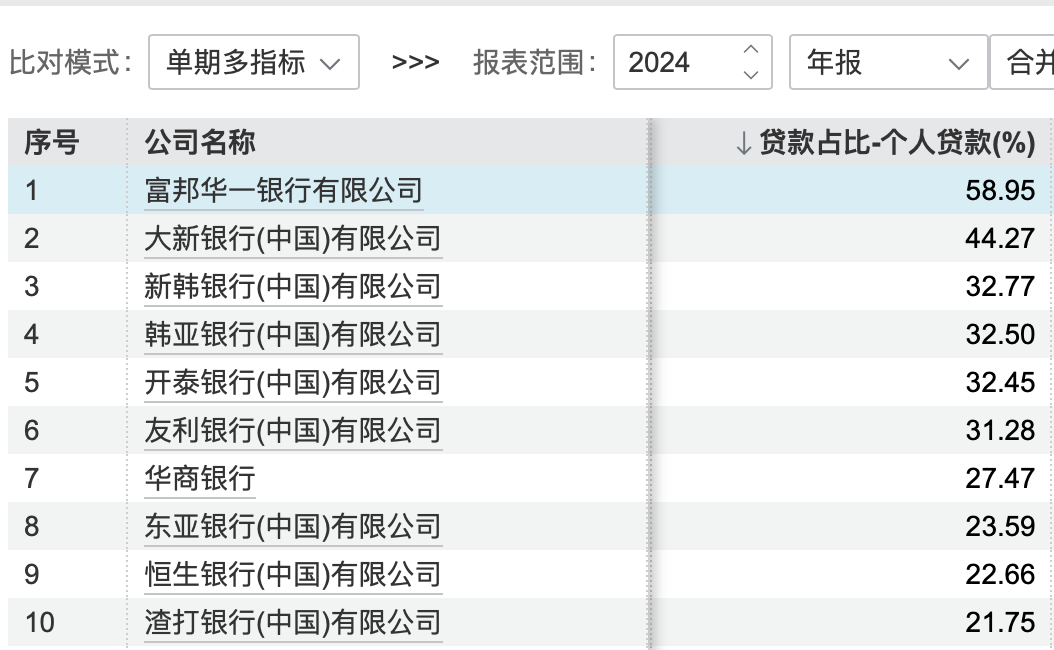Viewport: 1054px width, 650px height.
Task: Open the 单期多指标 comparison mode dropdown
Action: click(253, 63)
